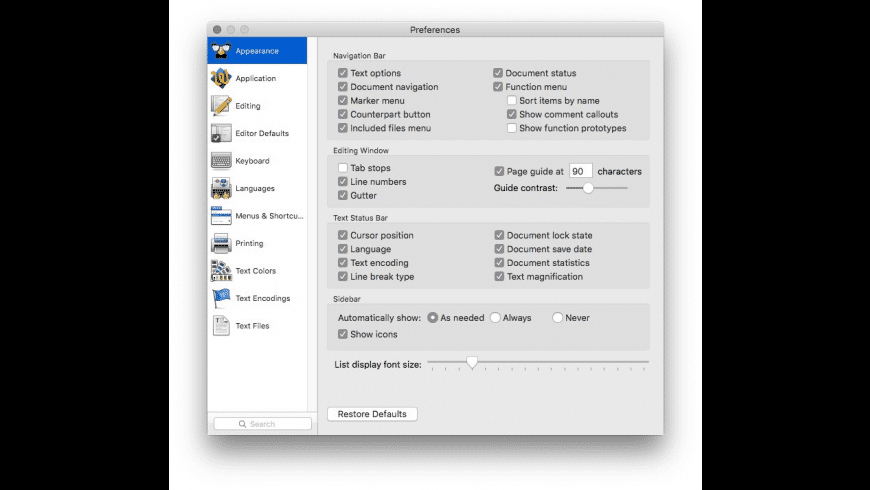This screenshot has height=490, width=870.
Task: Click the Application pane icon
Action: point(221,78)
